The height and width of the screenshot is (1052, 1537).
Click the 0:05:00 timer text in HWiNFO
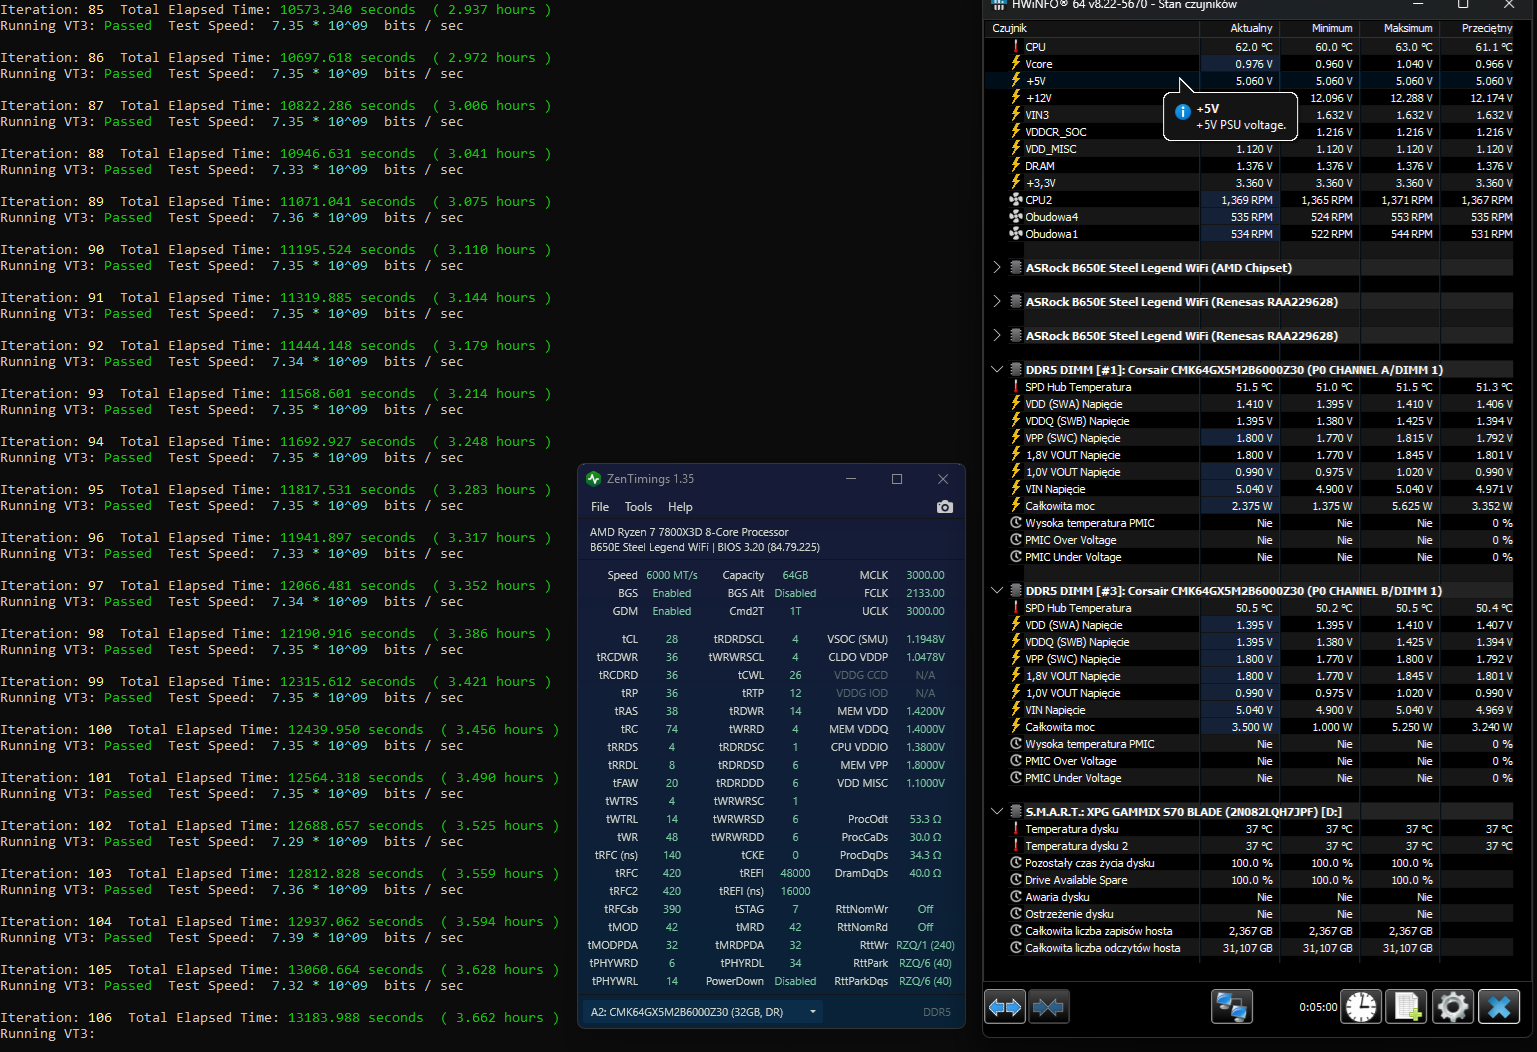tap(1318, 1007)
